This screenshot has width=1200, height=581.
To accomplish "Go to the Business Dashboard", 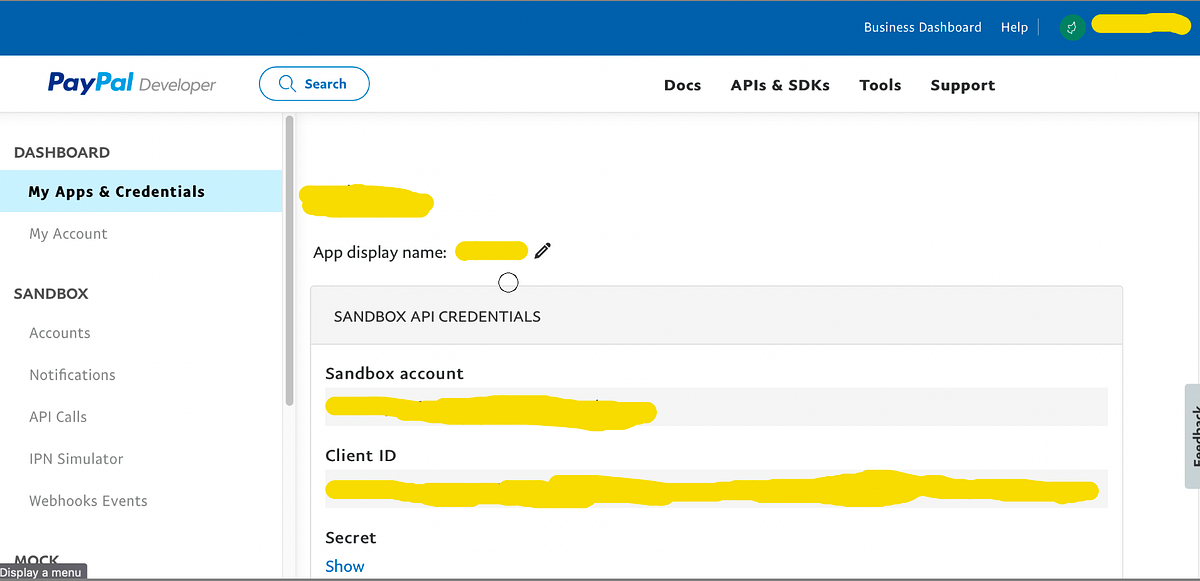I will (x=922, y=27).
